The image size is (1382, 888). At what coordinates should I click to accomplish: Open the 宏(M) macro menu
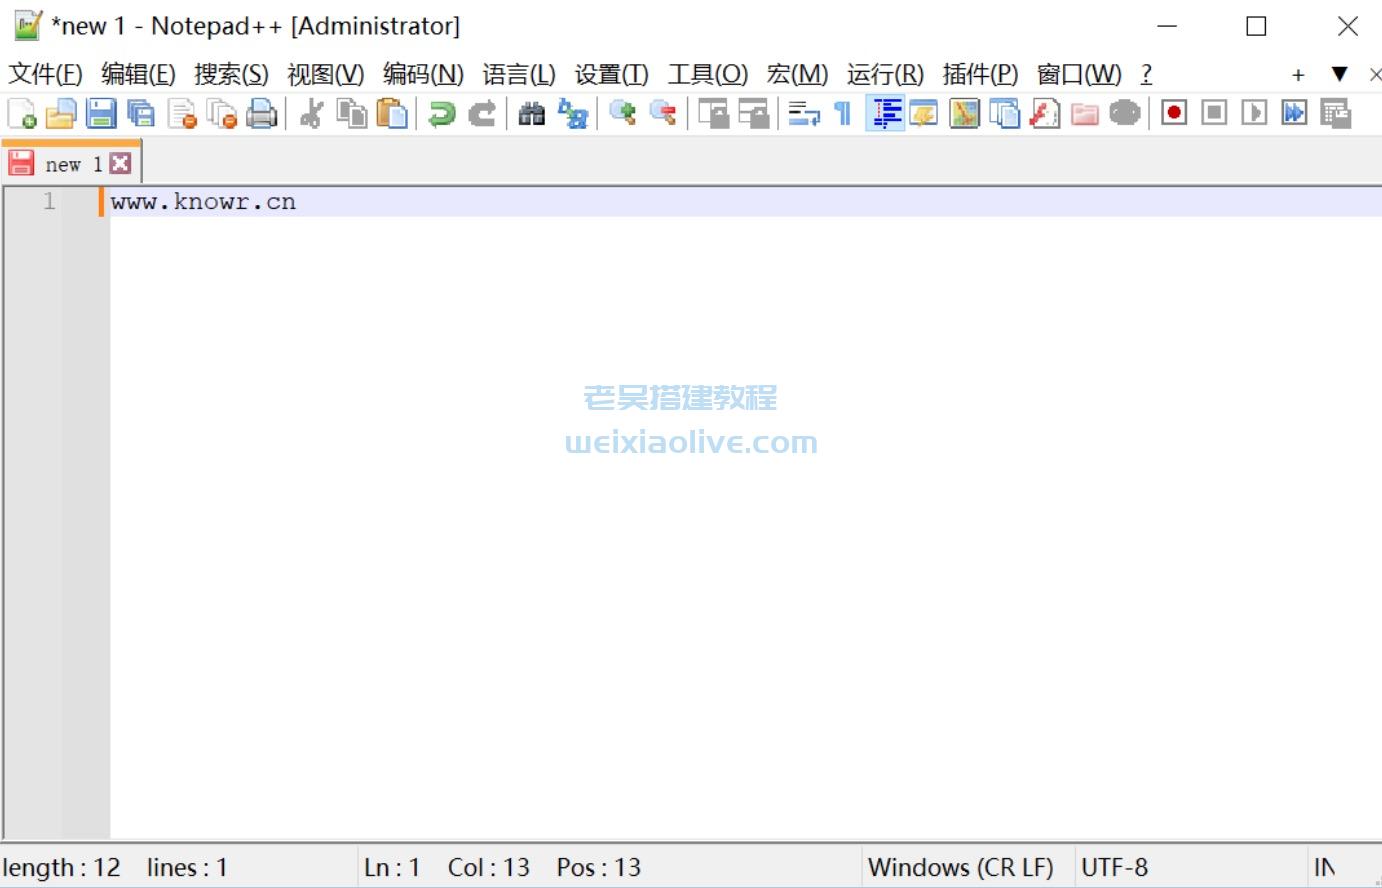tap(797, 73)
